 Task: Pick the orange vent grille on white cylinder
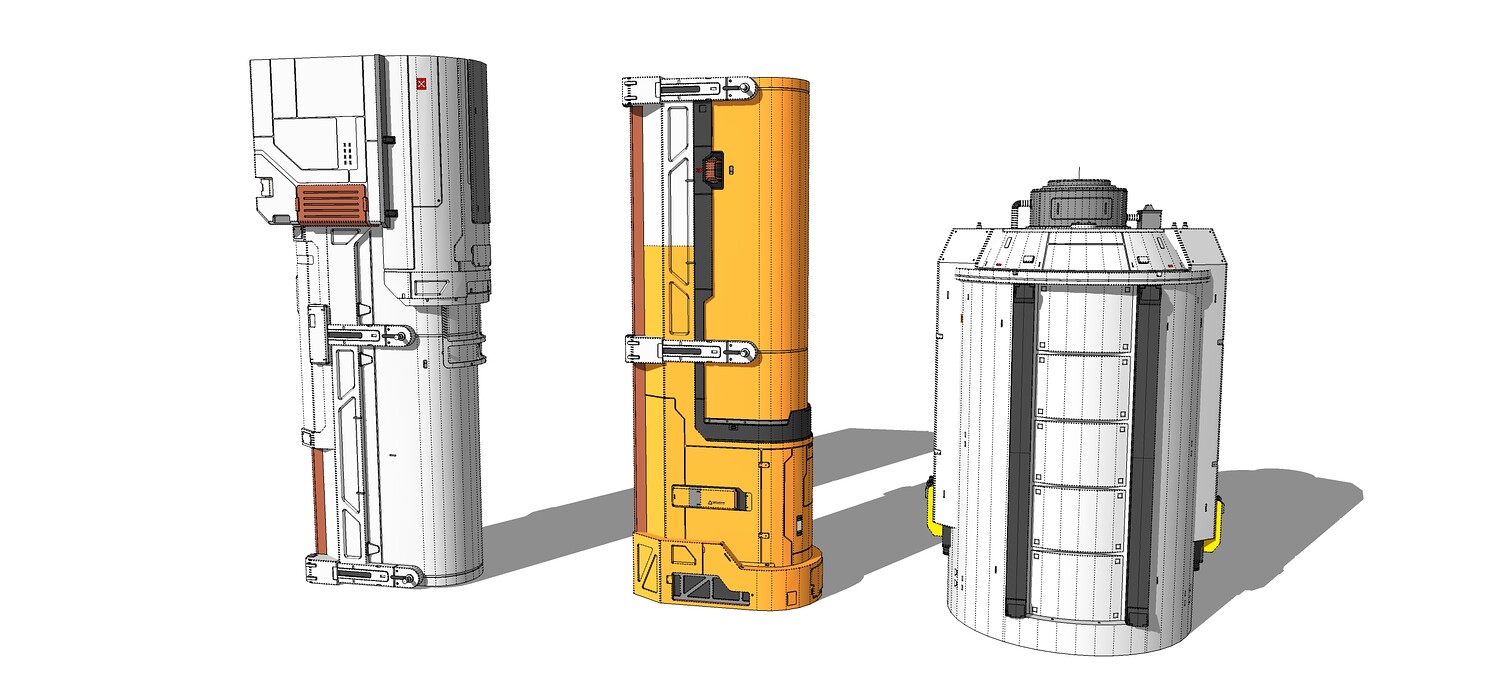333,204
